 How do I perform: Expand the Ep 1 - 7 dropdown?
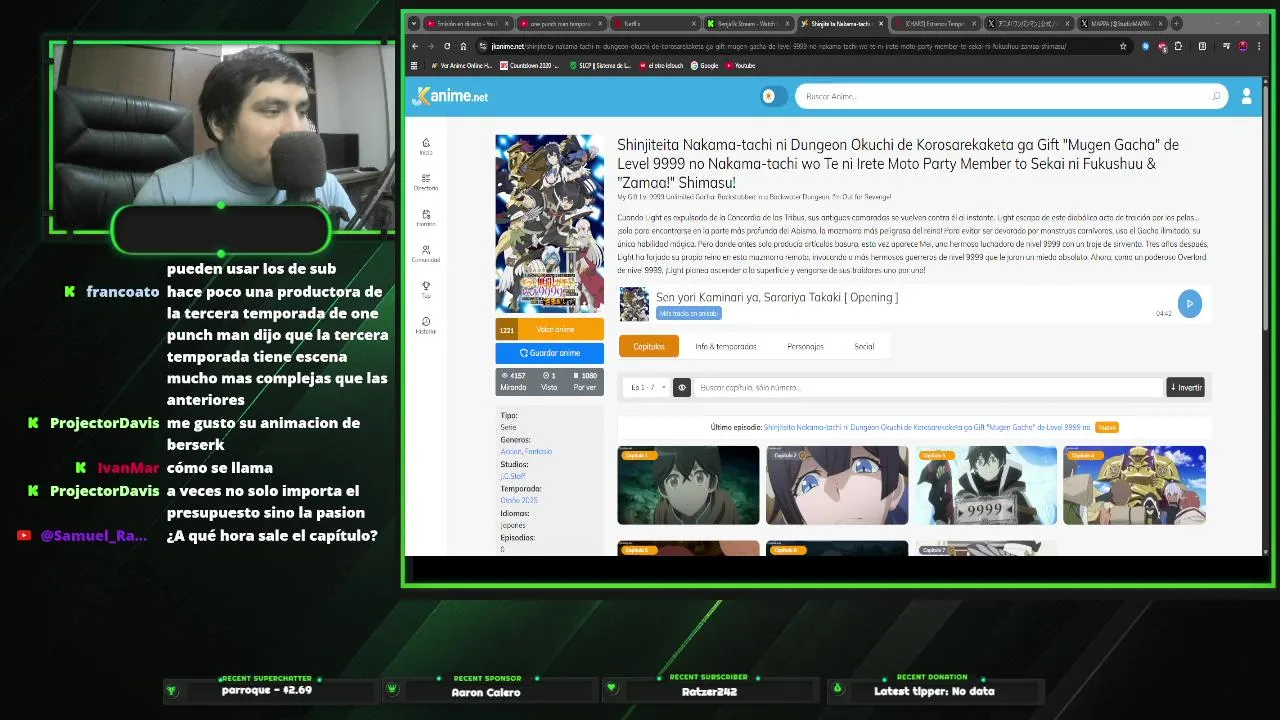click(x=645, y=387)
